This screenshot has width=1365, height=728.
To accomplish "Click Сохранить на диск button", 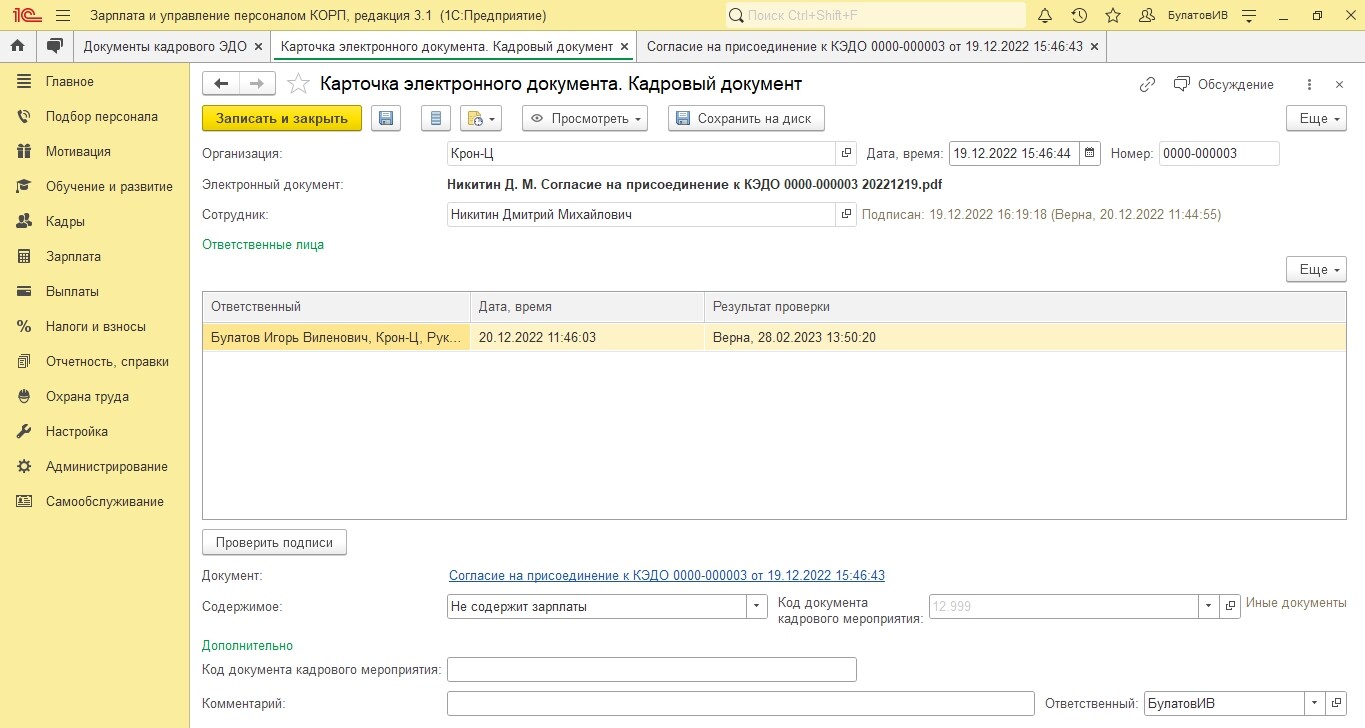I will coord(746,118).
